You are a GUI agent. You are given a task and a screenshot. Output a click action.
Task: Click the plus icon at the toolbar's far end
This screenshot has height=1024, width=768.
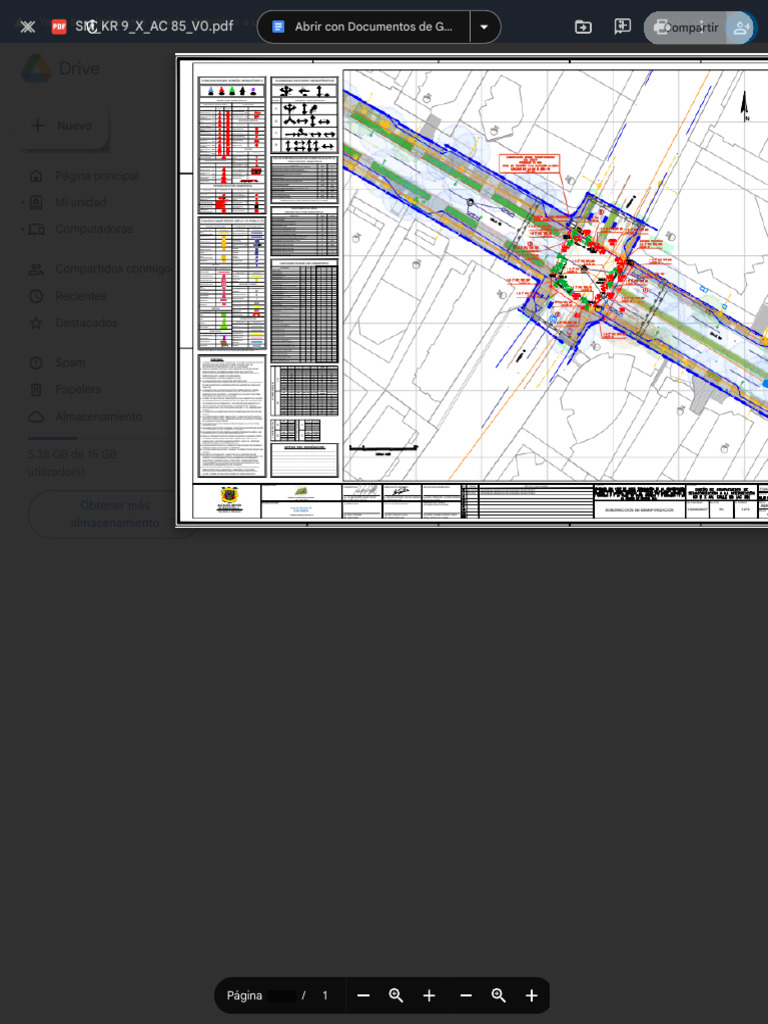pos(532,995)
